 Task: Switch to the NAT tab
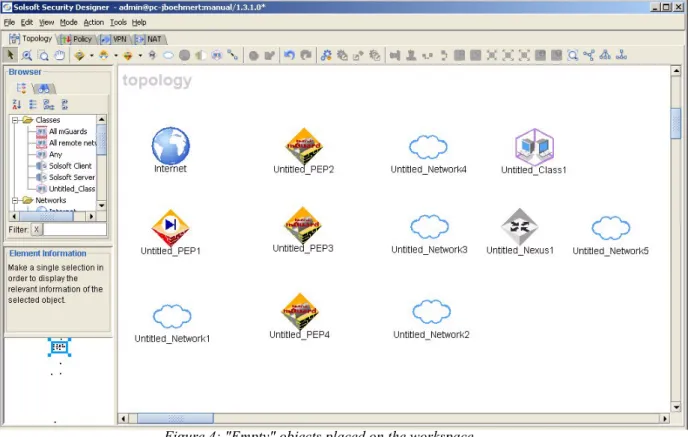(149, 39)
